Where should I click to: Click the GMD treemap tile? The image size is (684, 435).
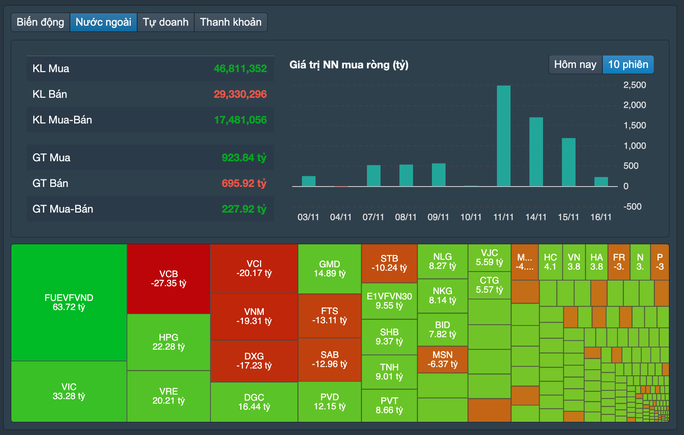coord(329,268)
